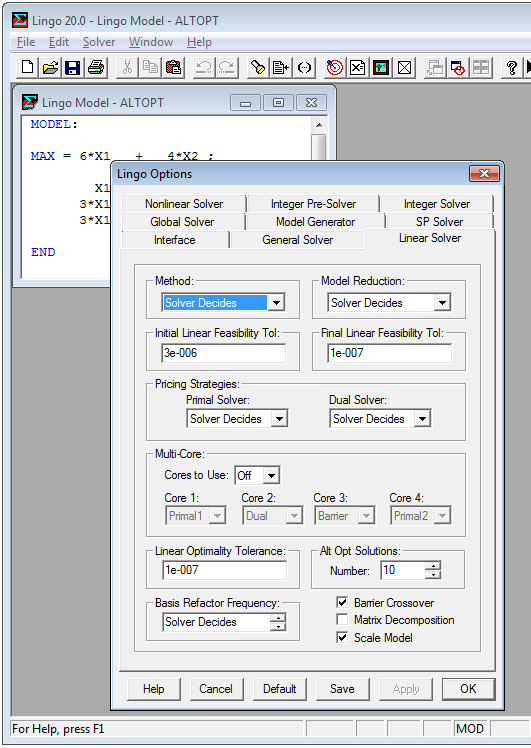Click the Find flashlight icon
This screenshot has height=748, width=531.
pos(258,67)
